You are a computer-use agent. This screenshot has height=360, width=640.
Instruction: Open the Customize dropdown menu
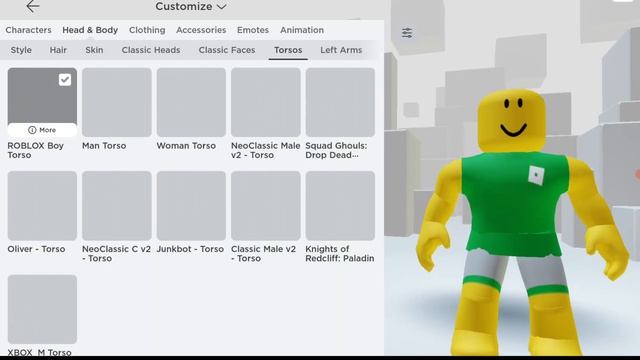[191, 7]
